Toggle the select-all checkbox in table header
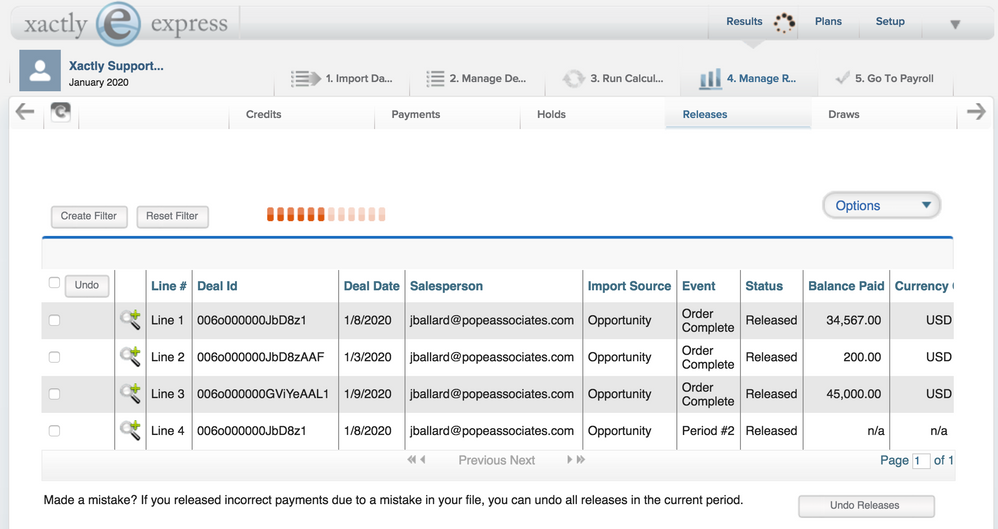 click(x=54, y=283)
